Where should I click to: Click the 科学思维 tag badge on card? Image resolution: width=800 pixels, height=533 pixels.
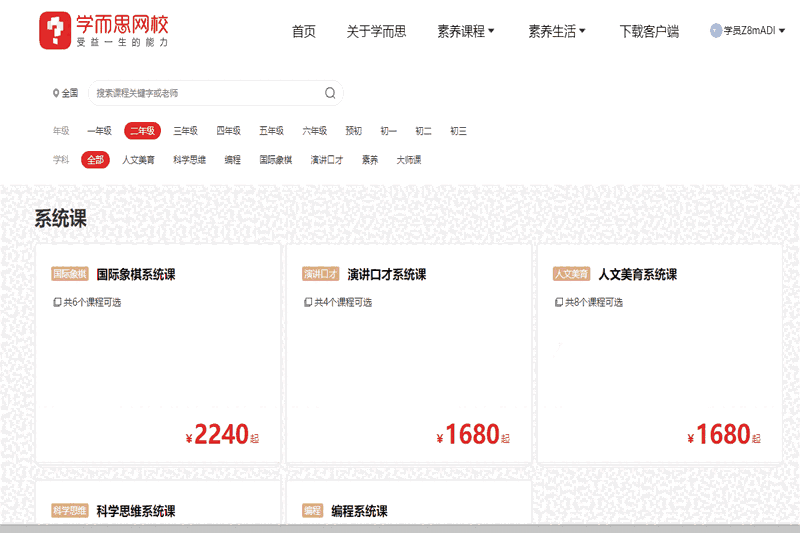coord(70,511)
